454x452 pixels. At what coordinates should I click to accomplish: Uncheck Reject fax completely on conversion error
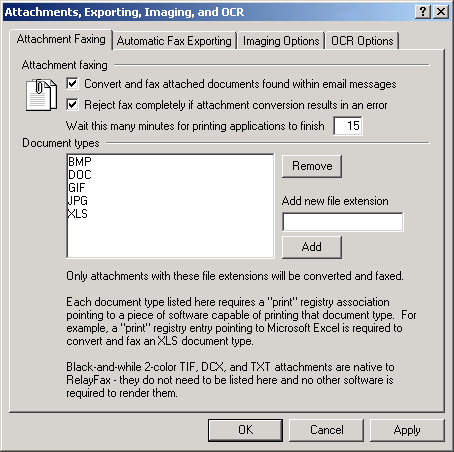click(x=72, y=105)
